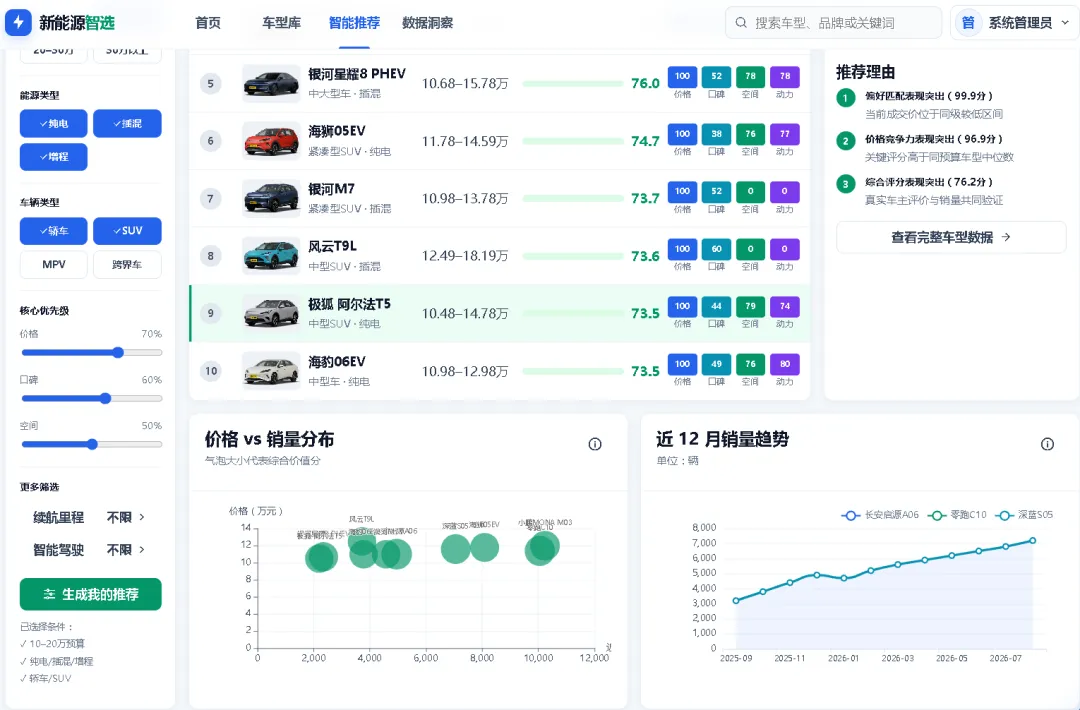1080x710 pixels.
Task: Click 生成我的推荐 green button
Action: coord(91,594)
